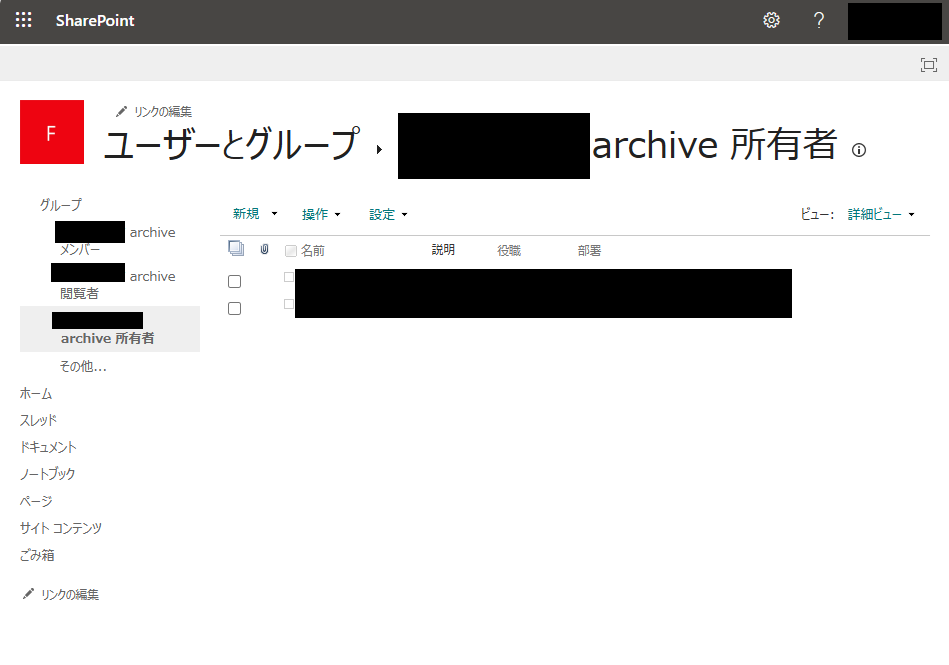This screenshot has height=665, width=949.
Task: Click the ユーザーとグループ breadcrumb title
Action: [232, 145]
